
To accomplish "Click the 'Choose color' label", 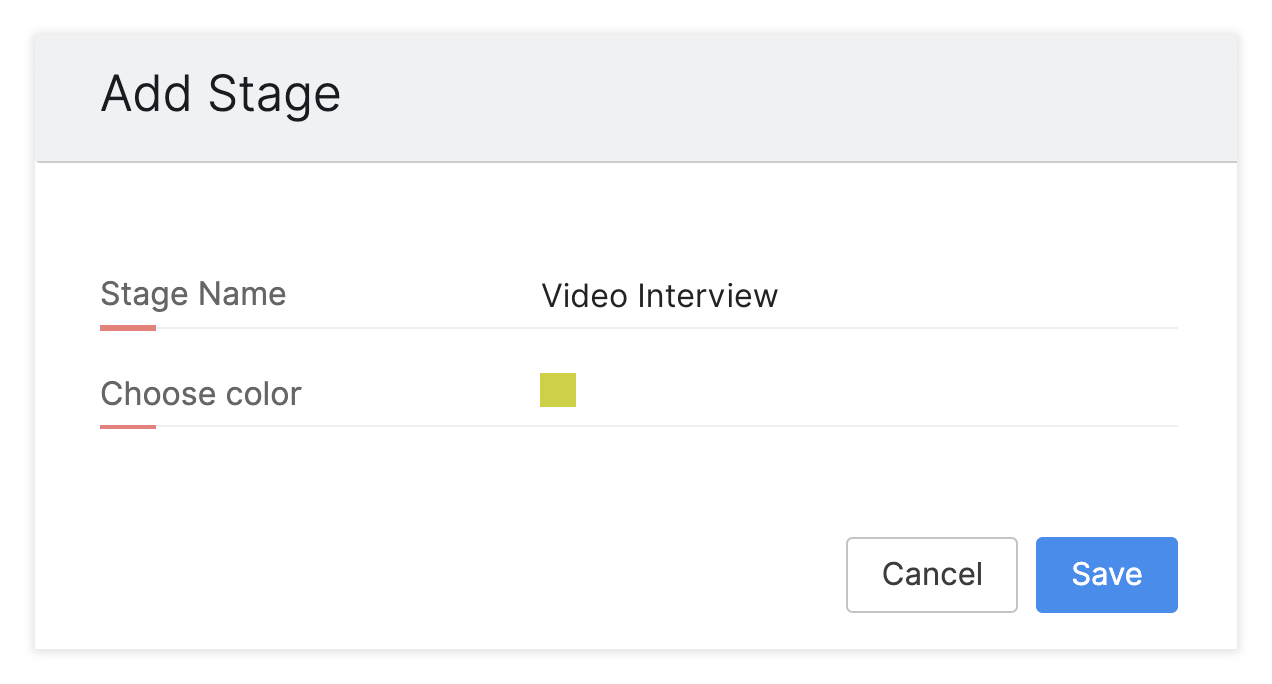I will click(x=200, y=394).
